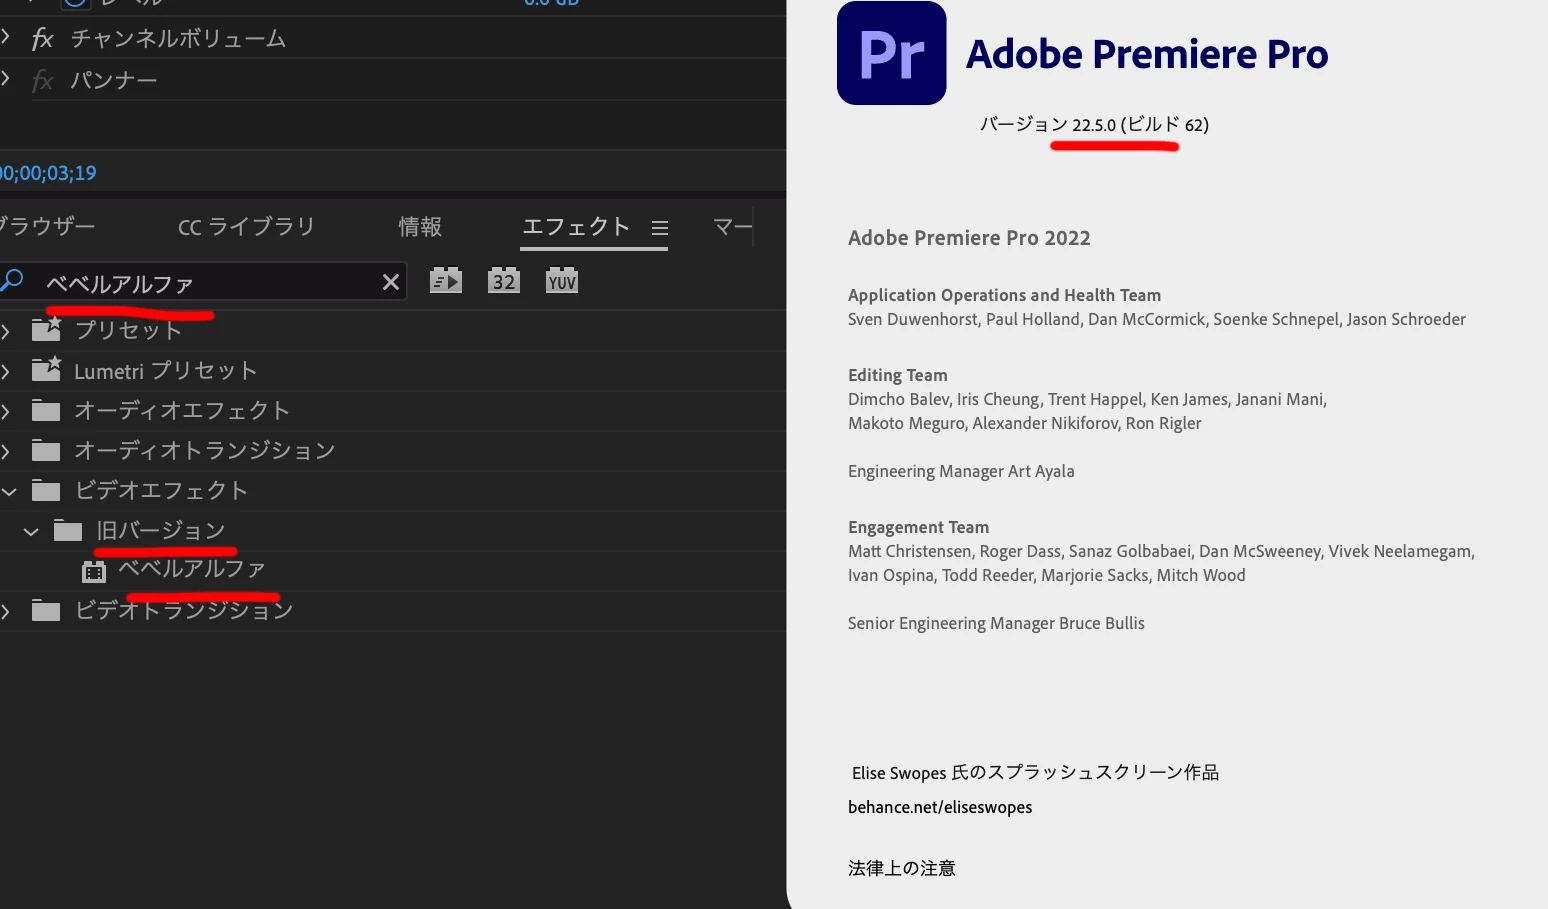
Task: Select the Lumetri プリセット folder icon
Action: [x=46, y=369]
